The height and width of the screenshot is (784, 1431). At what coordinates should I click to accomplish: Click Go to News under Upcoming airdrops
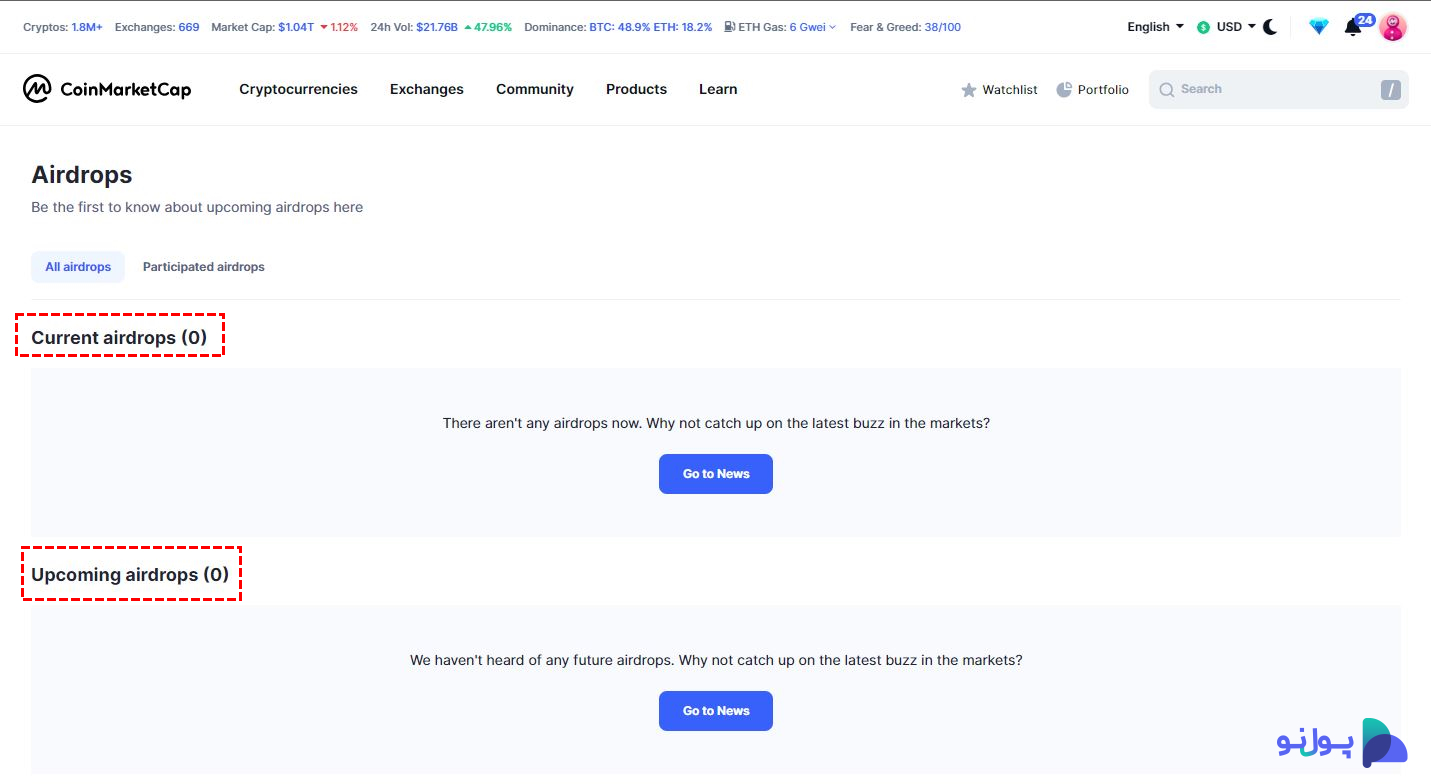(716, 711)
